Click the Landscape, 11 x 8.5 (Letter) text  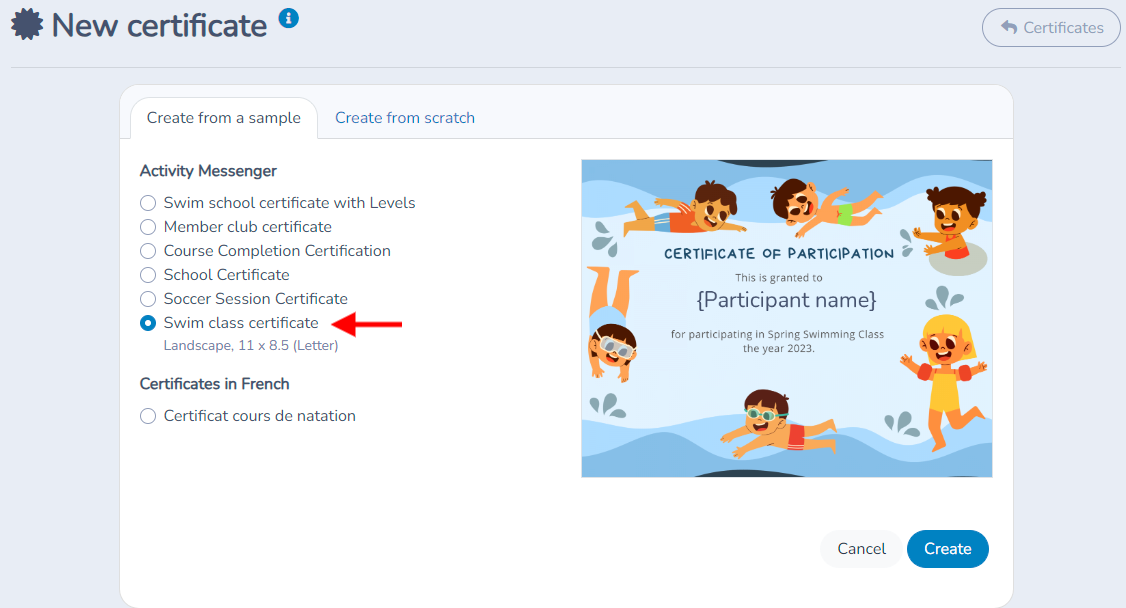251,345
